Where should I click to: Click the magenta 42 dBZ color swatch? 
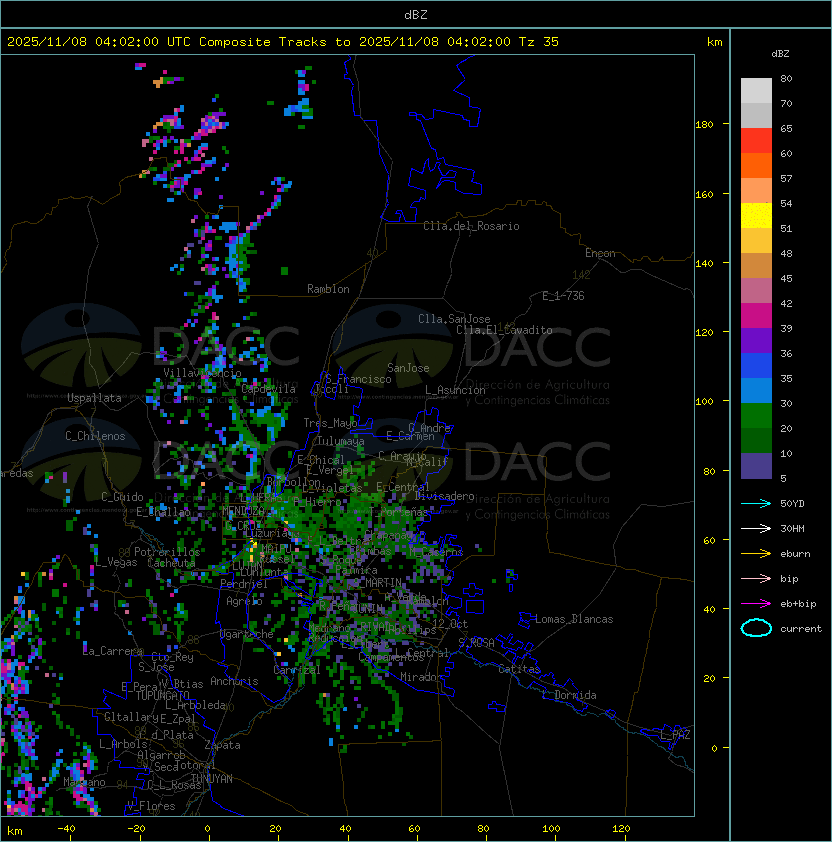pos(756,316)
